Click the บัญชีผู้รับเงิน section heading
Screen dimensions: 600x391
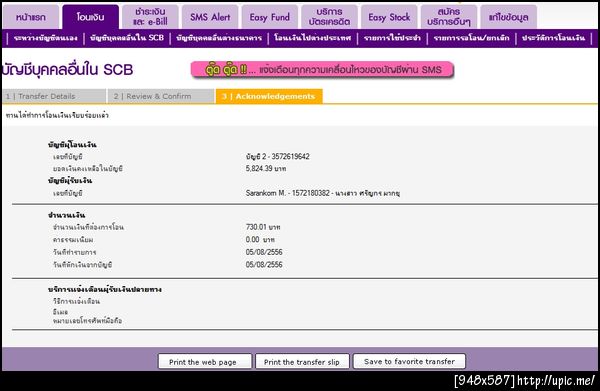70,181
